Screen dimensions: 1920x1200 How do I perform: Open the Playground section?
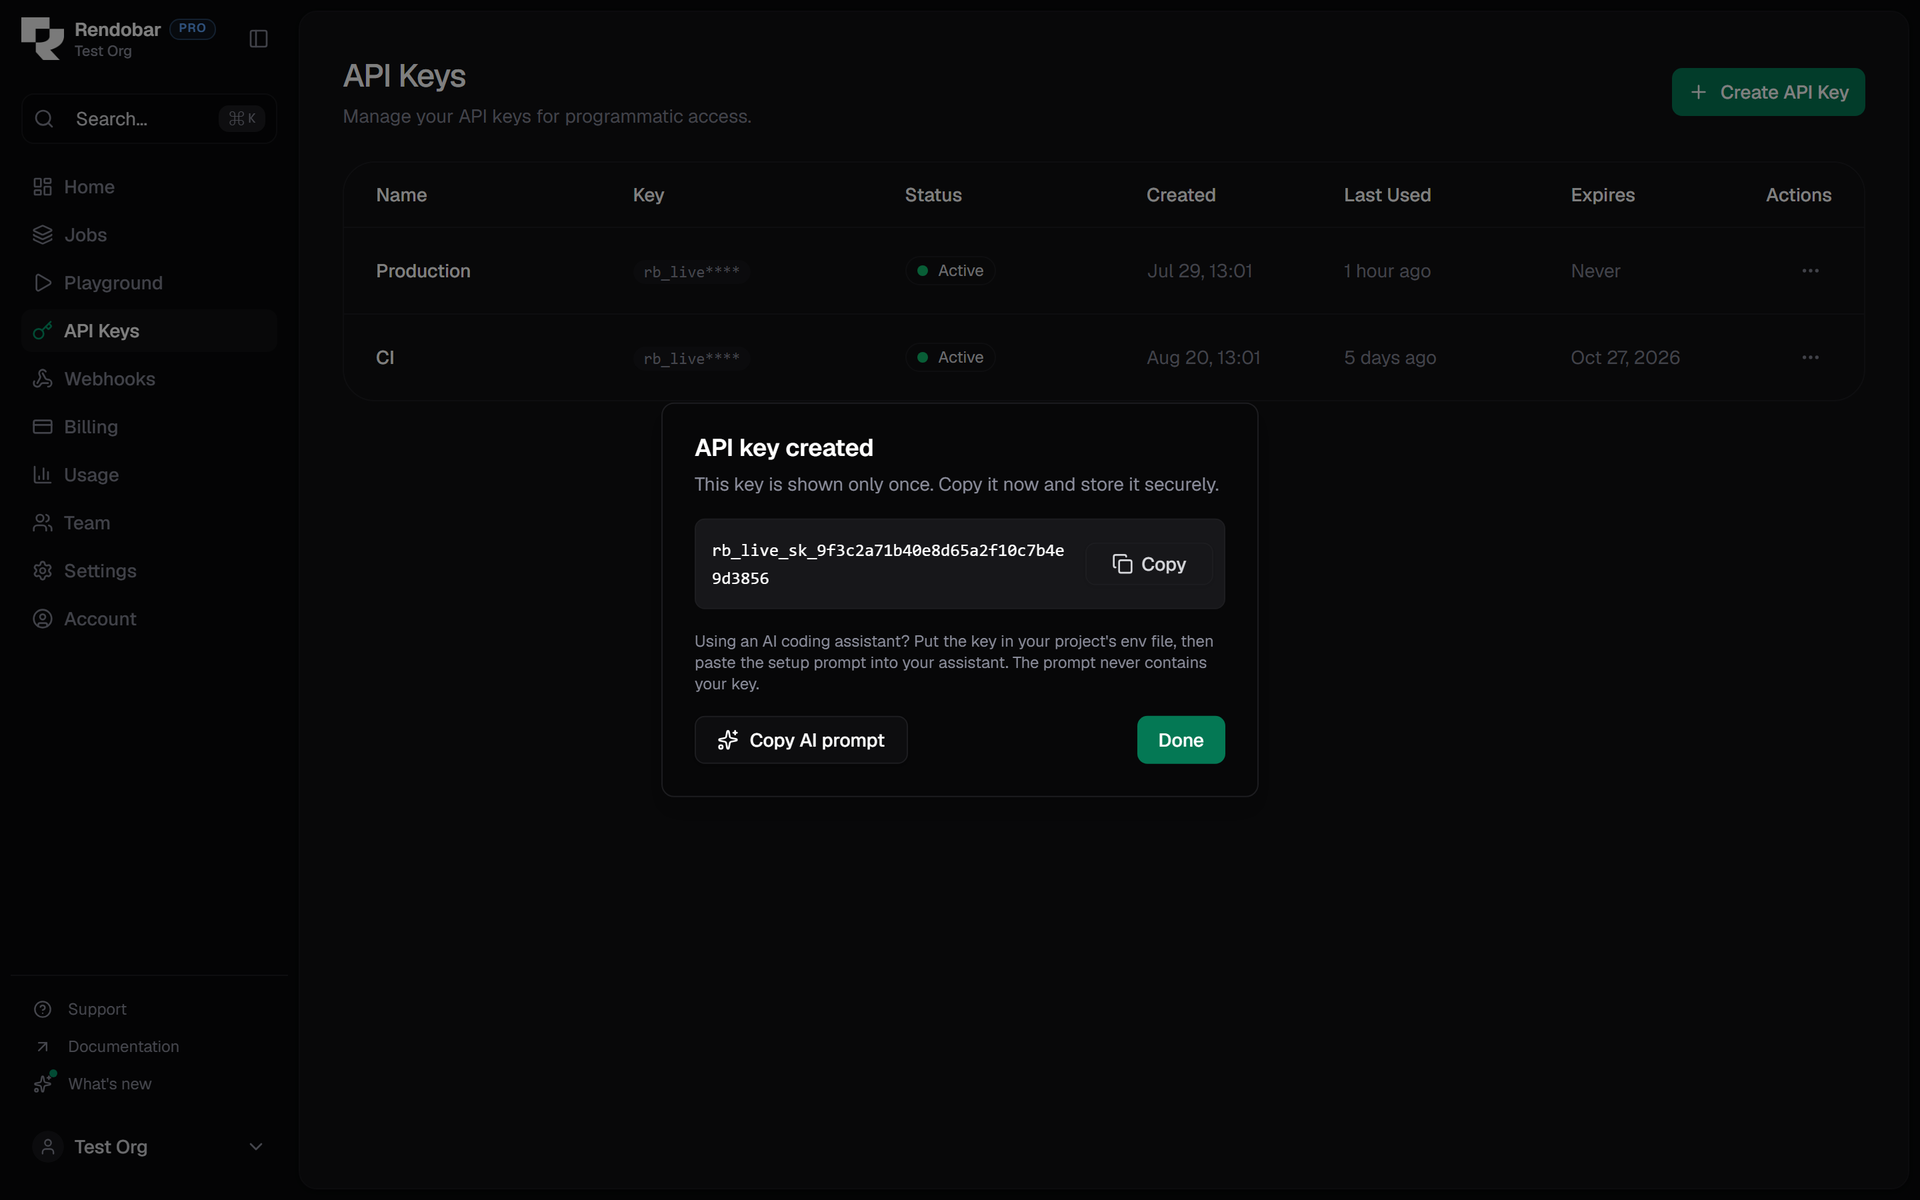[149, 283]
